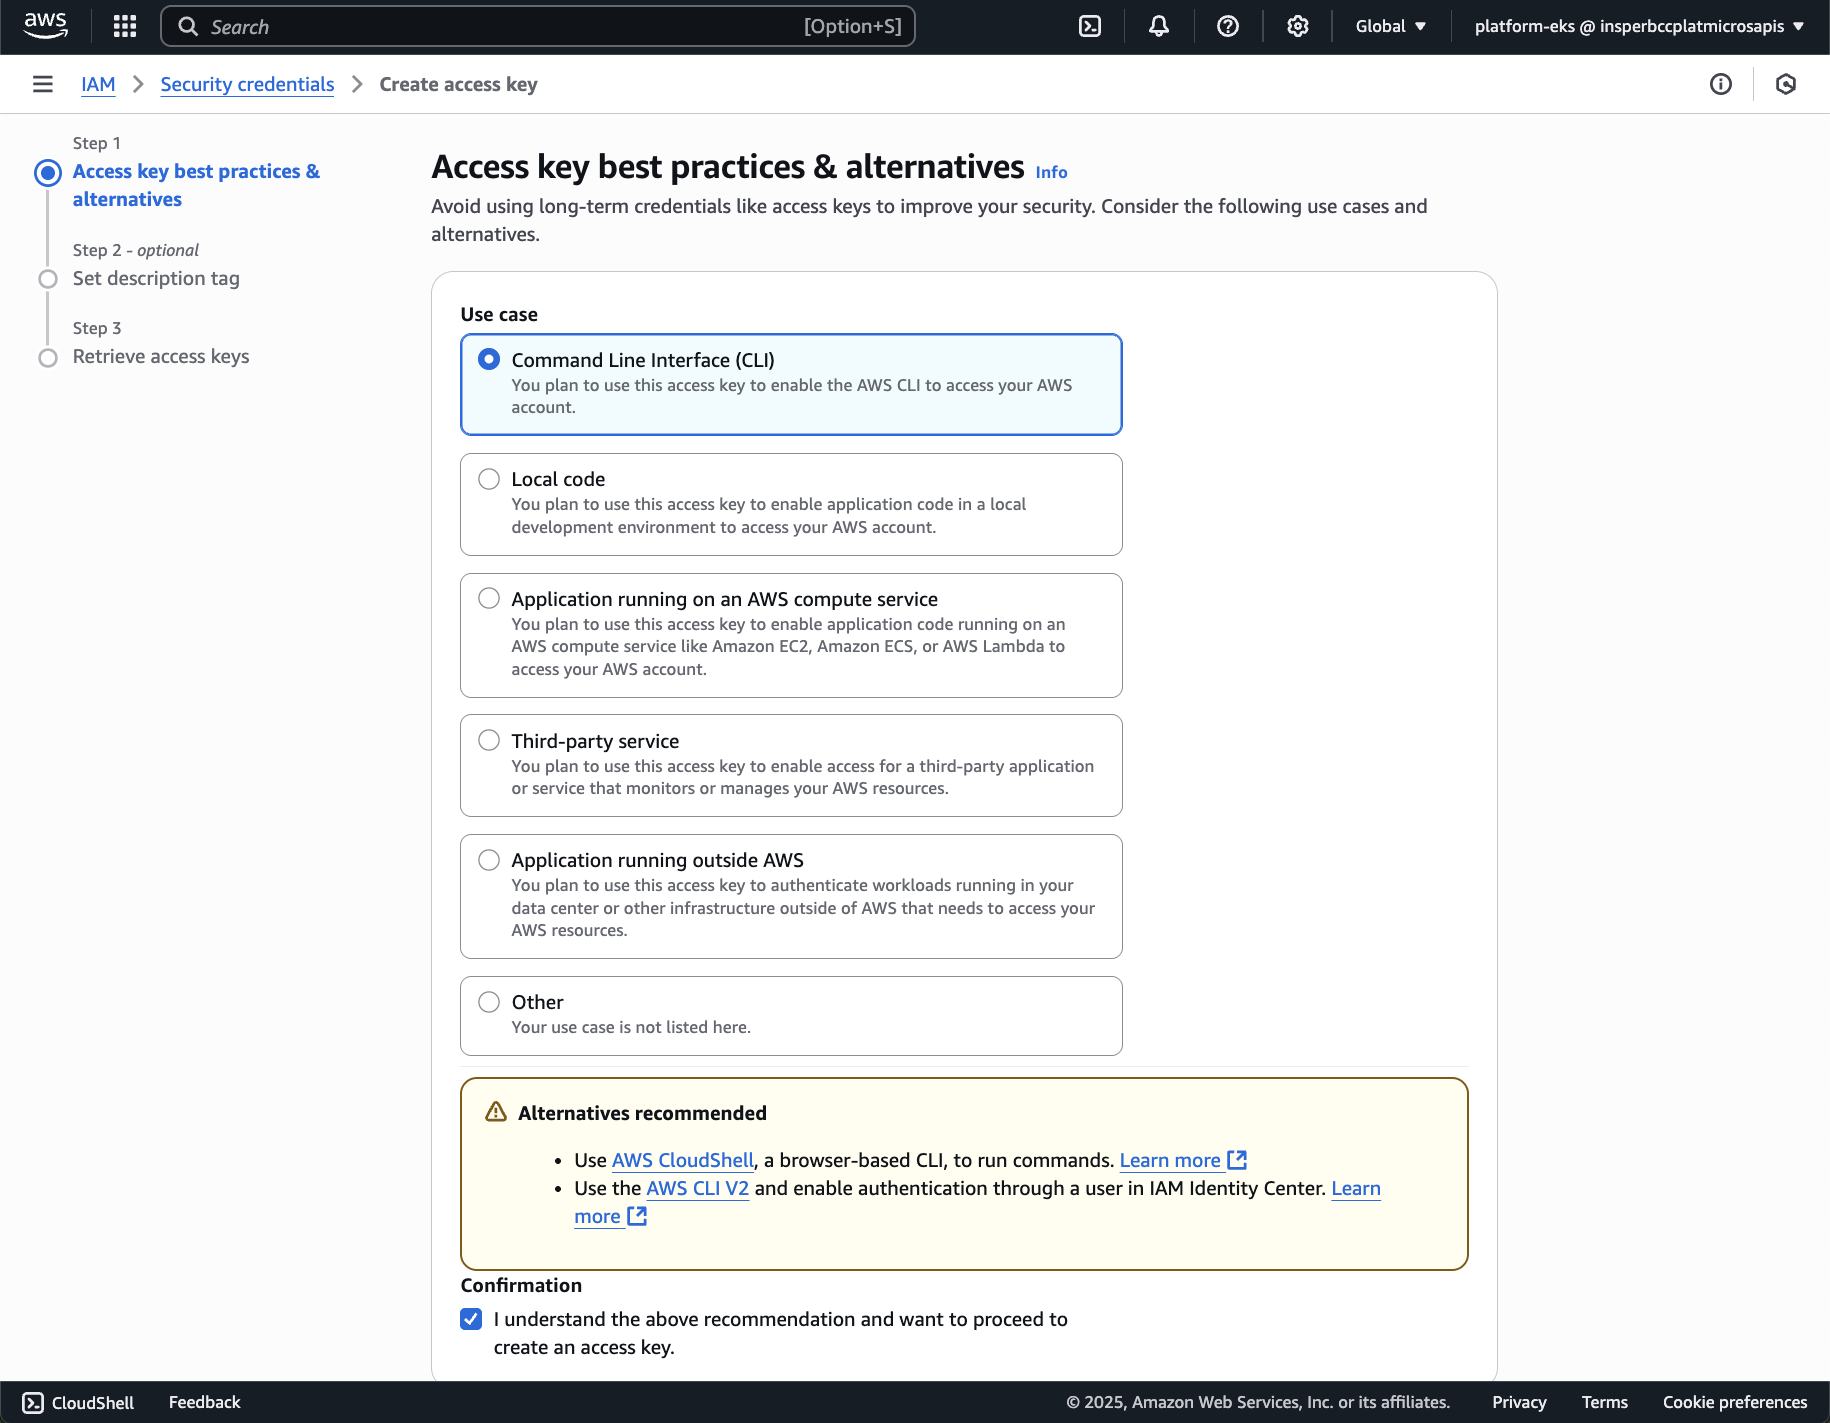Open settings gear icon in top bar
This screenshot has height=1423, width=1830.
[x=1297, y=26]
